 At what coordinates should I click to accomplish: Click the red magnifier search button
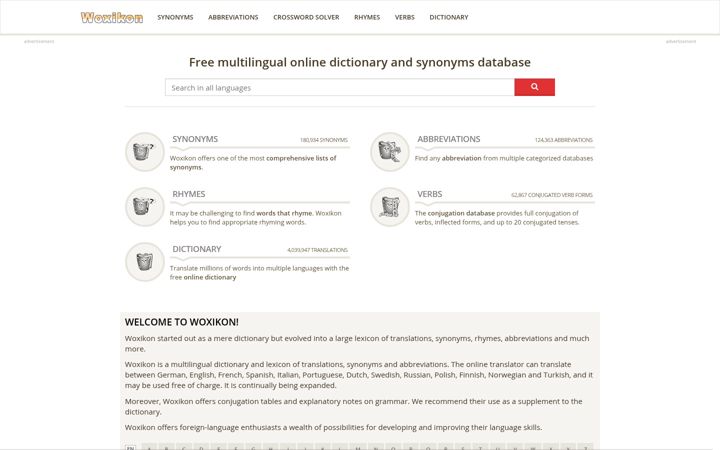(534, 87)
